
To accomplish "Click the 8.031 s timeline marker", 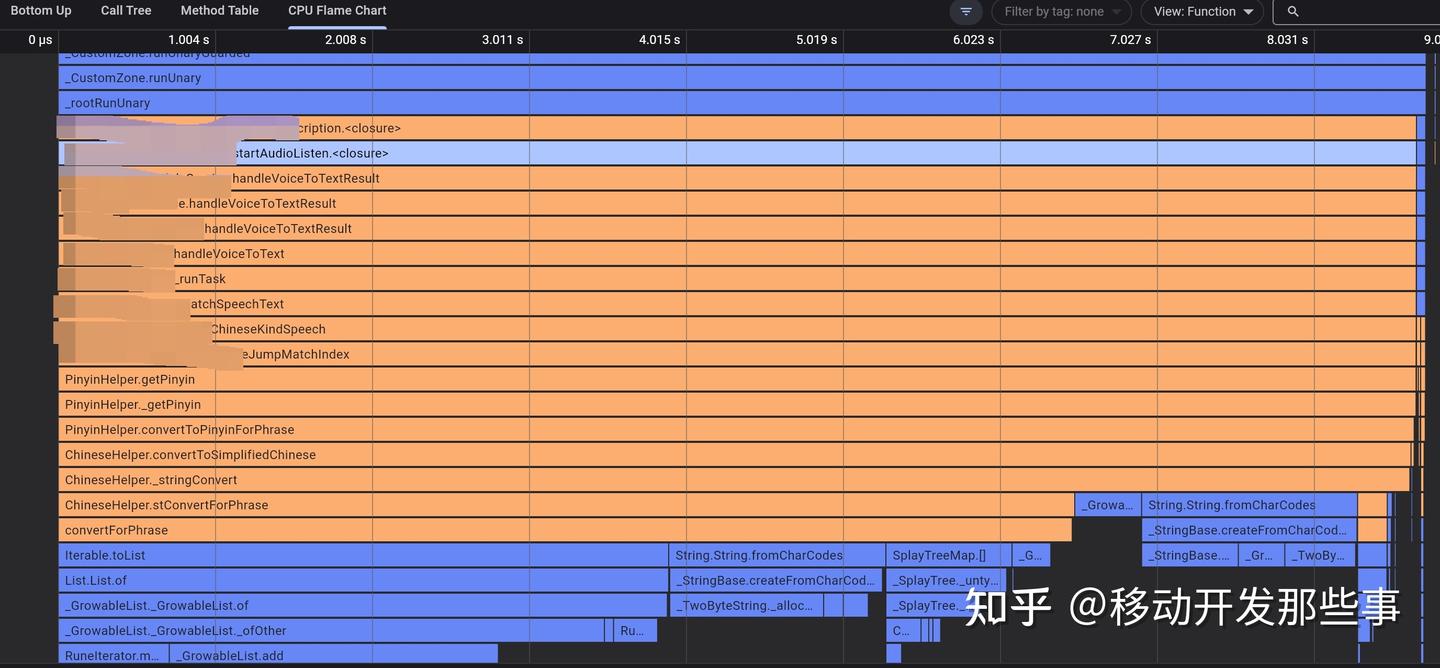I will (1287, 40).
